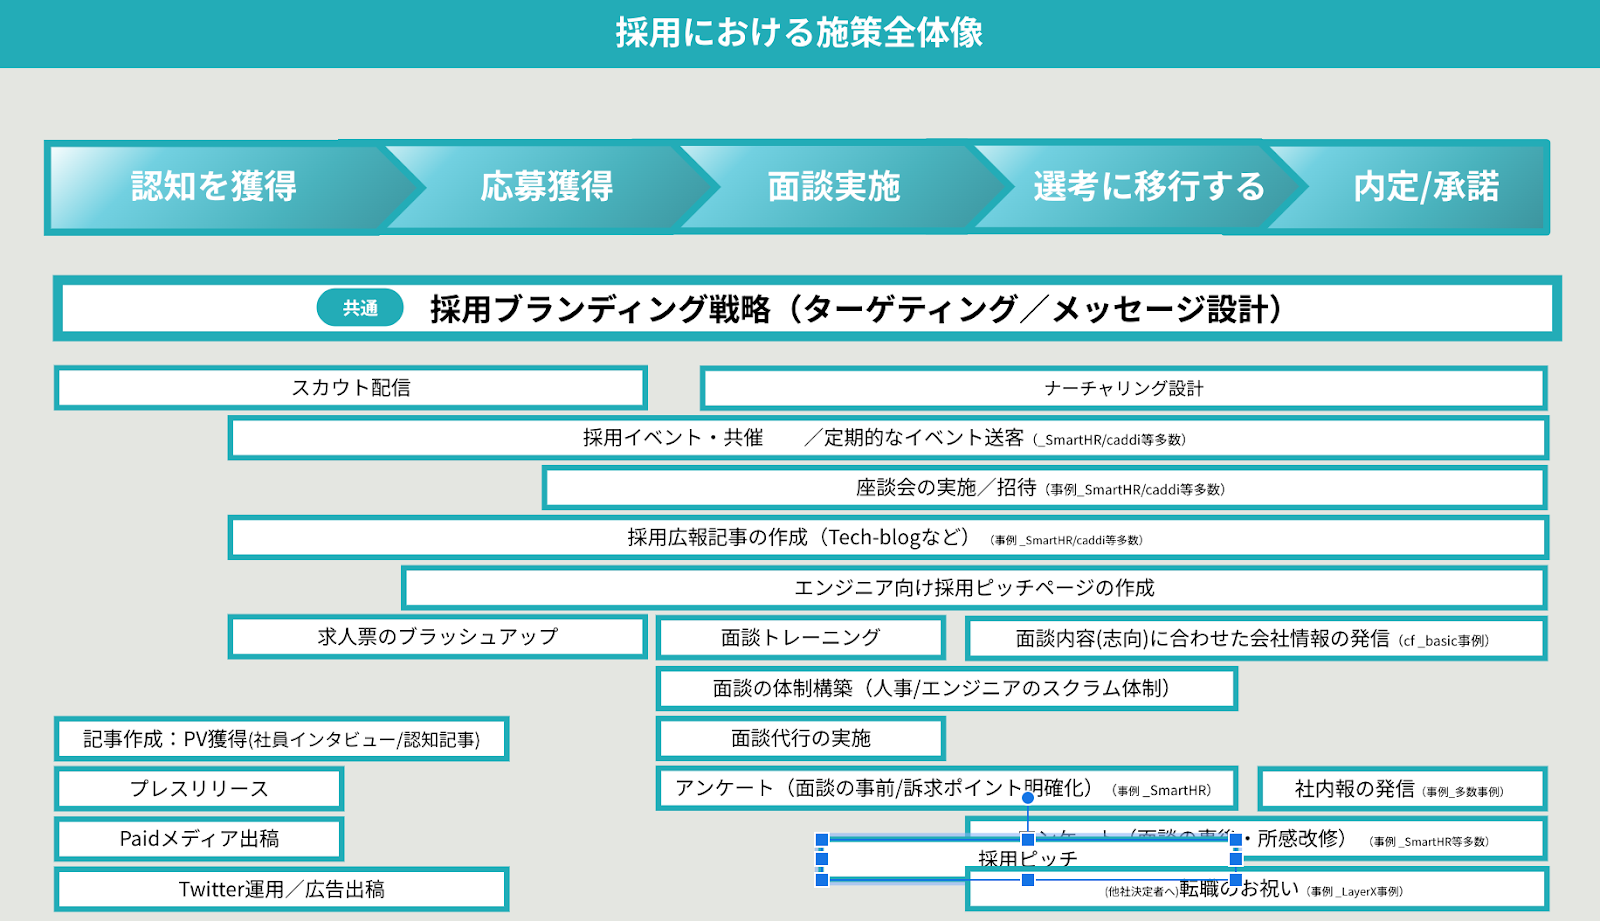Select the 面談内容(志向)に合わせた会社情報の発信 box
1600x921 pixels.
tap(1256, 638)
